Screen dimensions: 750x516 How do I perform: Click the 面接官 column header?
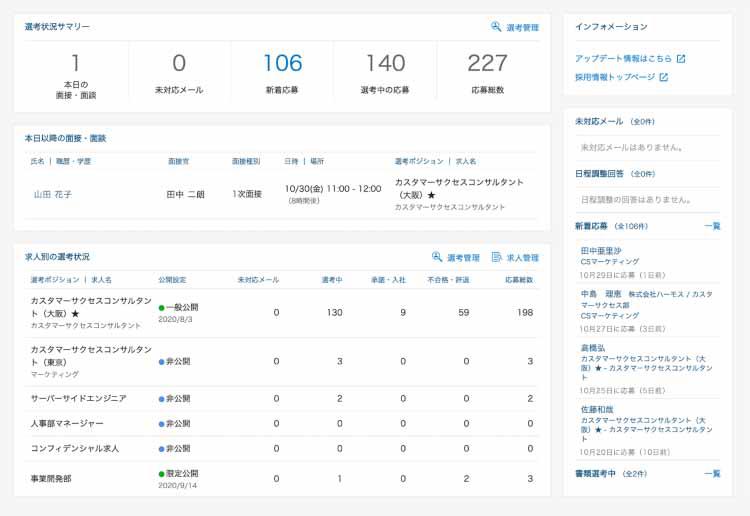(178, 161)
